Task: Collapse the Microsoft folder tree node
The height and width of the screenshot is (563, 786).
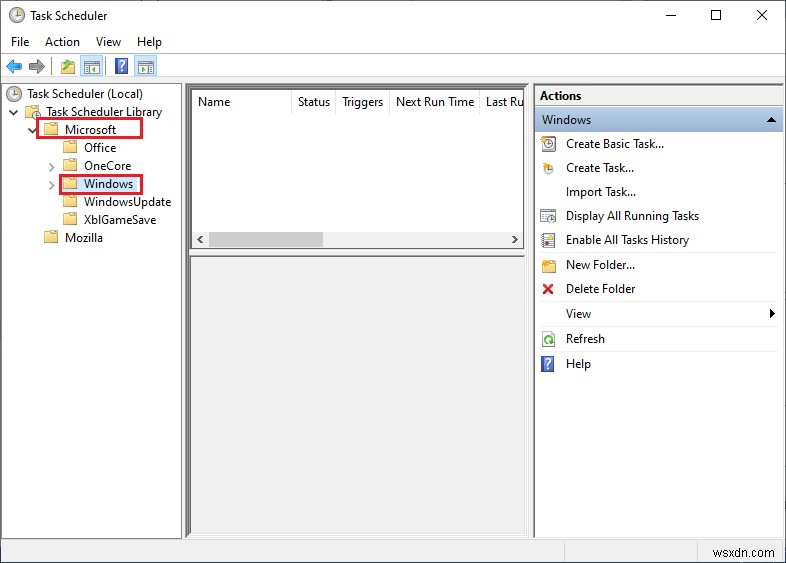Action: pyautogui.click(x=33, y=130)
